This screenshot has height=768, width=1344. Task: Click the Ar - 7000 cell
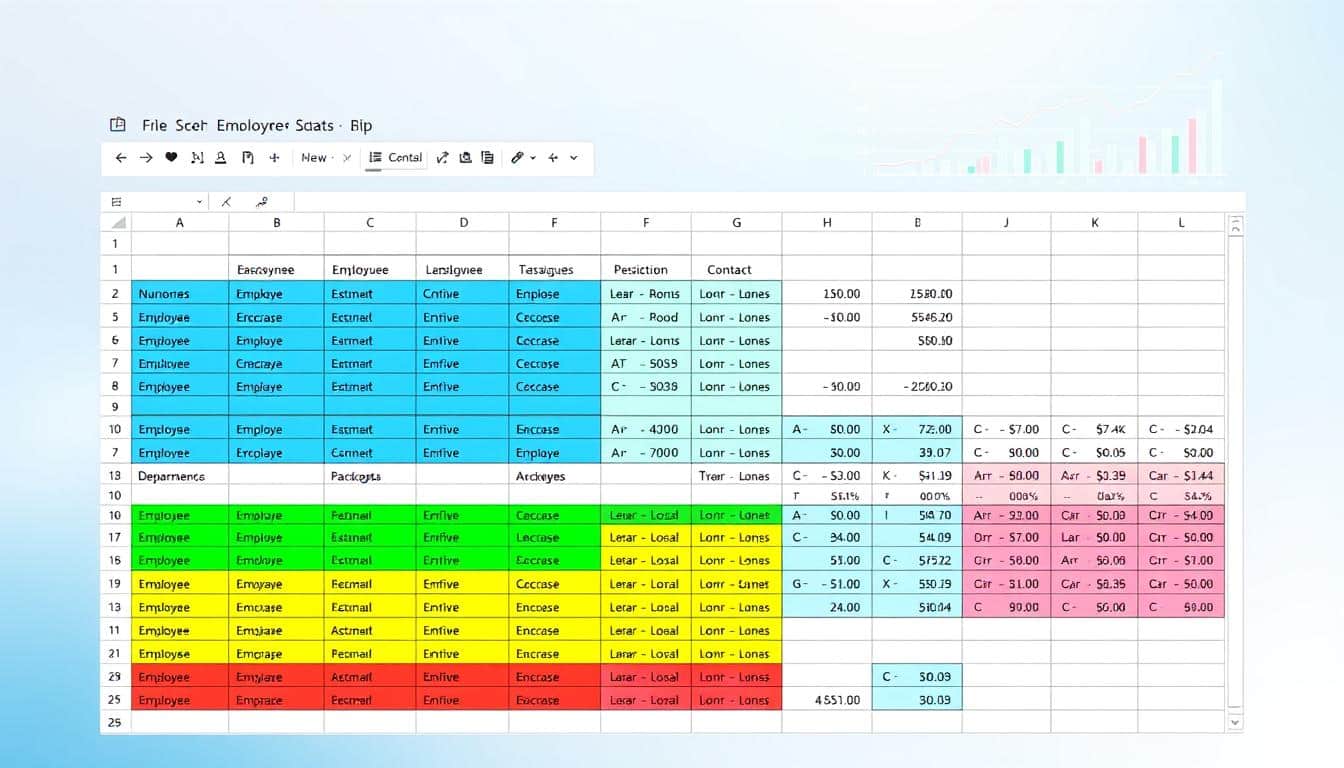646,453
